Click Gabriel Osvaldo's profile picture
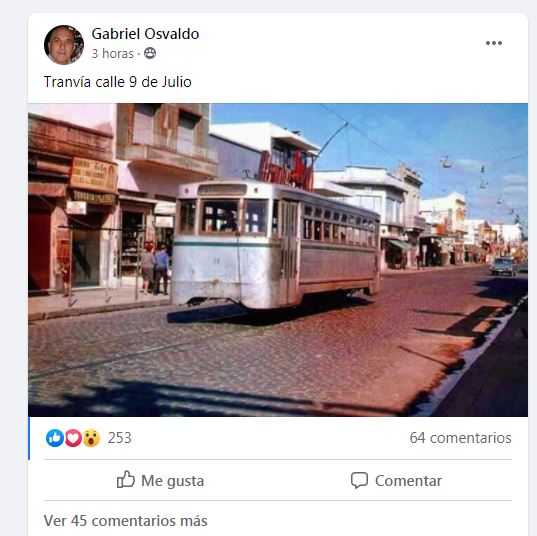The width and height of the screenshot is (537, 536). pyautogui.click(x=64, y=45)
